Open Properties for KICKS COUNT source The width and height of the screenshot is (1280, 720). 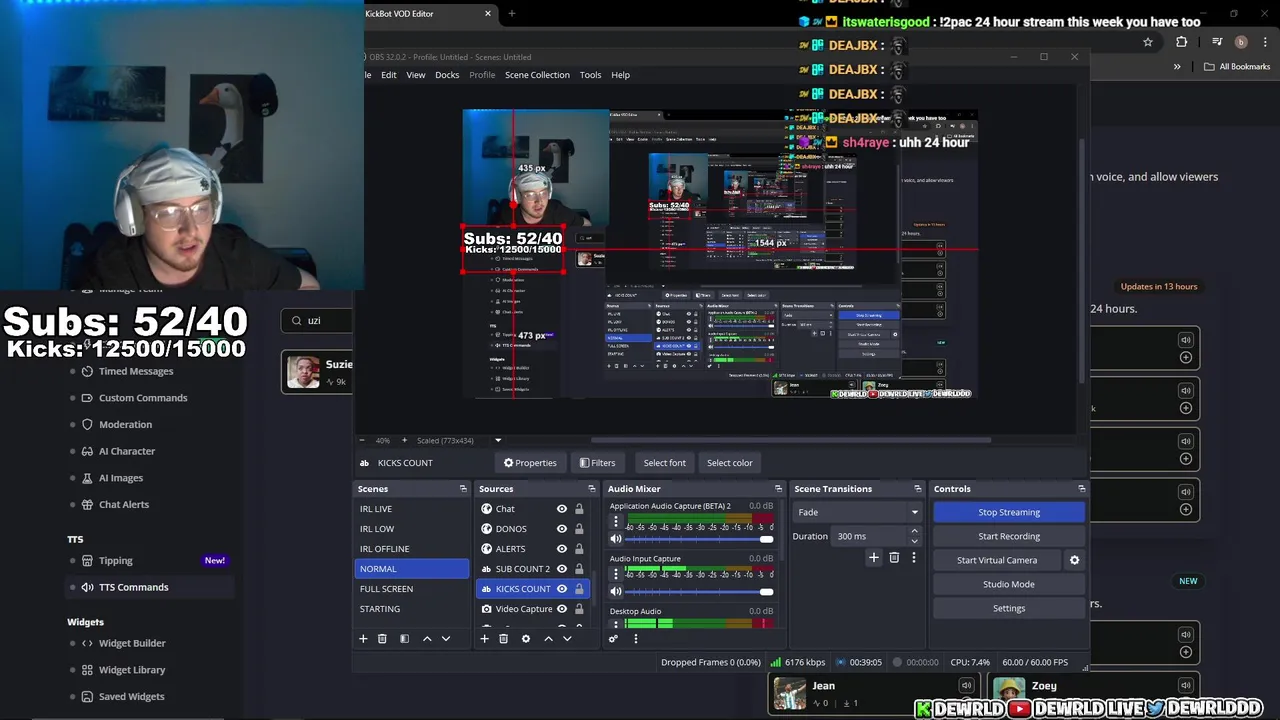coord(530,463)
